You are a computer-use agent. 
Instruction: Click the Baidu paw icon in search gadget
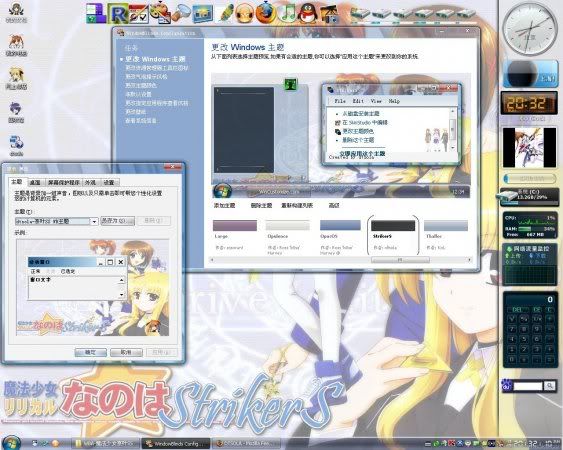pyautogui.click(x=506, y=386)
